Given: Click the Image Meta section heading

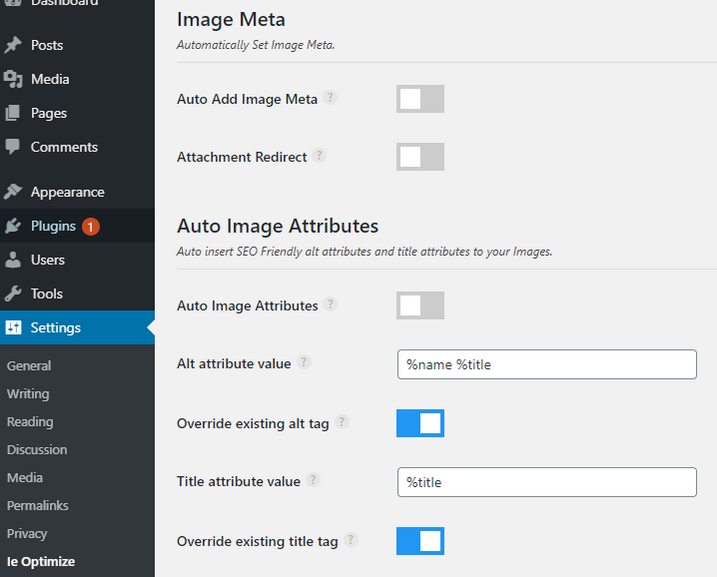Looking at the screenshot, I should 231,20.
